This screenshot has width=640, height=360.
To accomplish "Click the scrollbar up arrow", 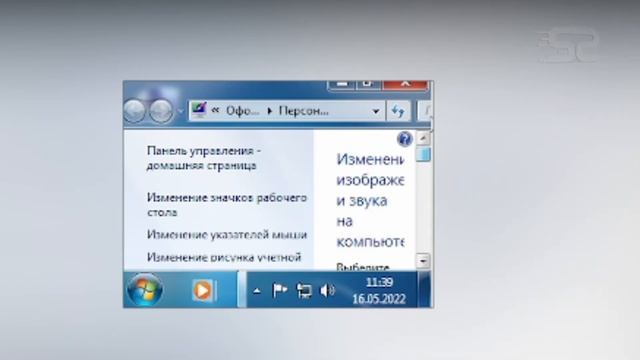I will pos(423,138).
